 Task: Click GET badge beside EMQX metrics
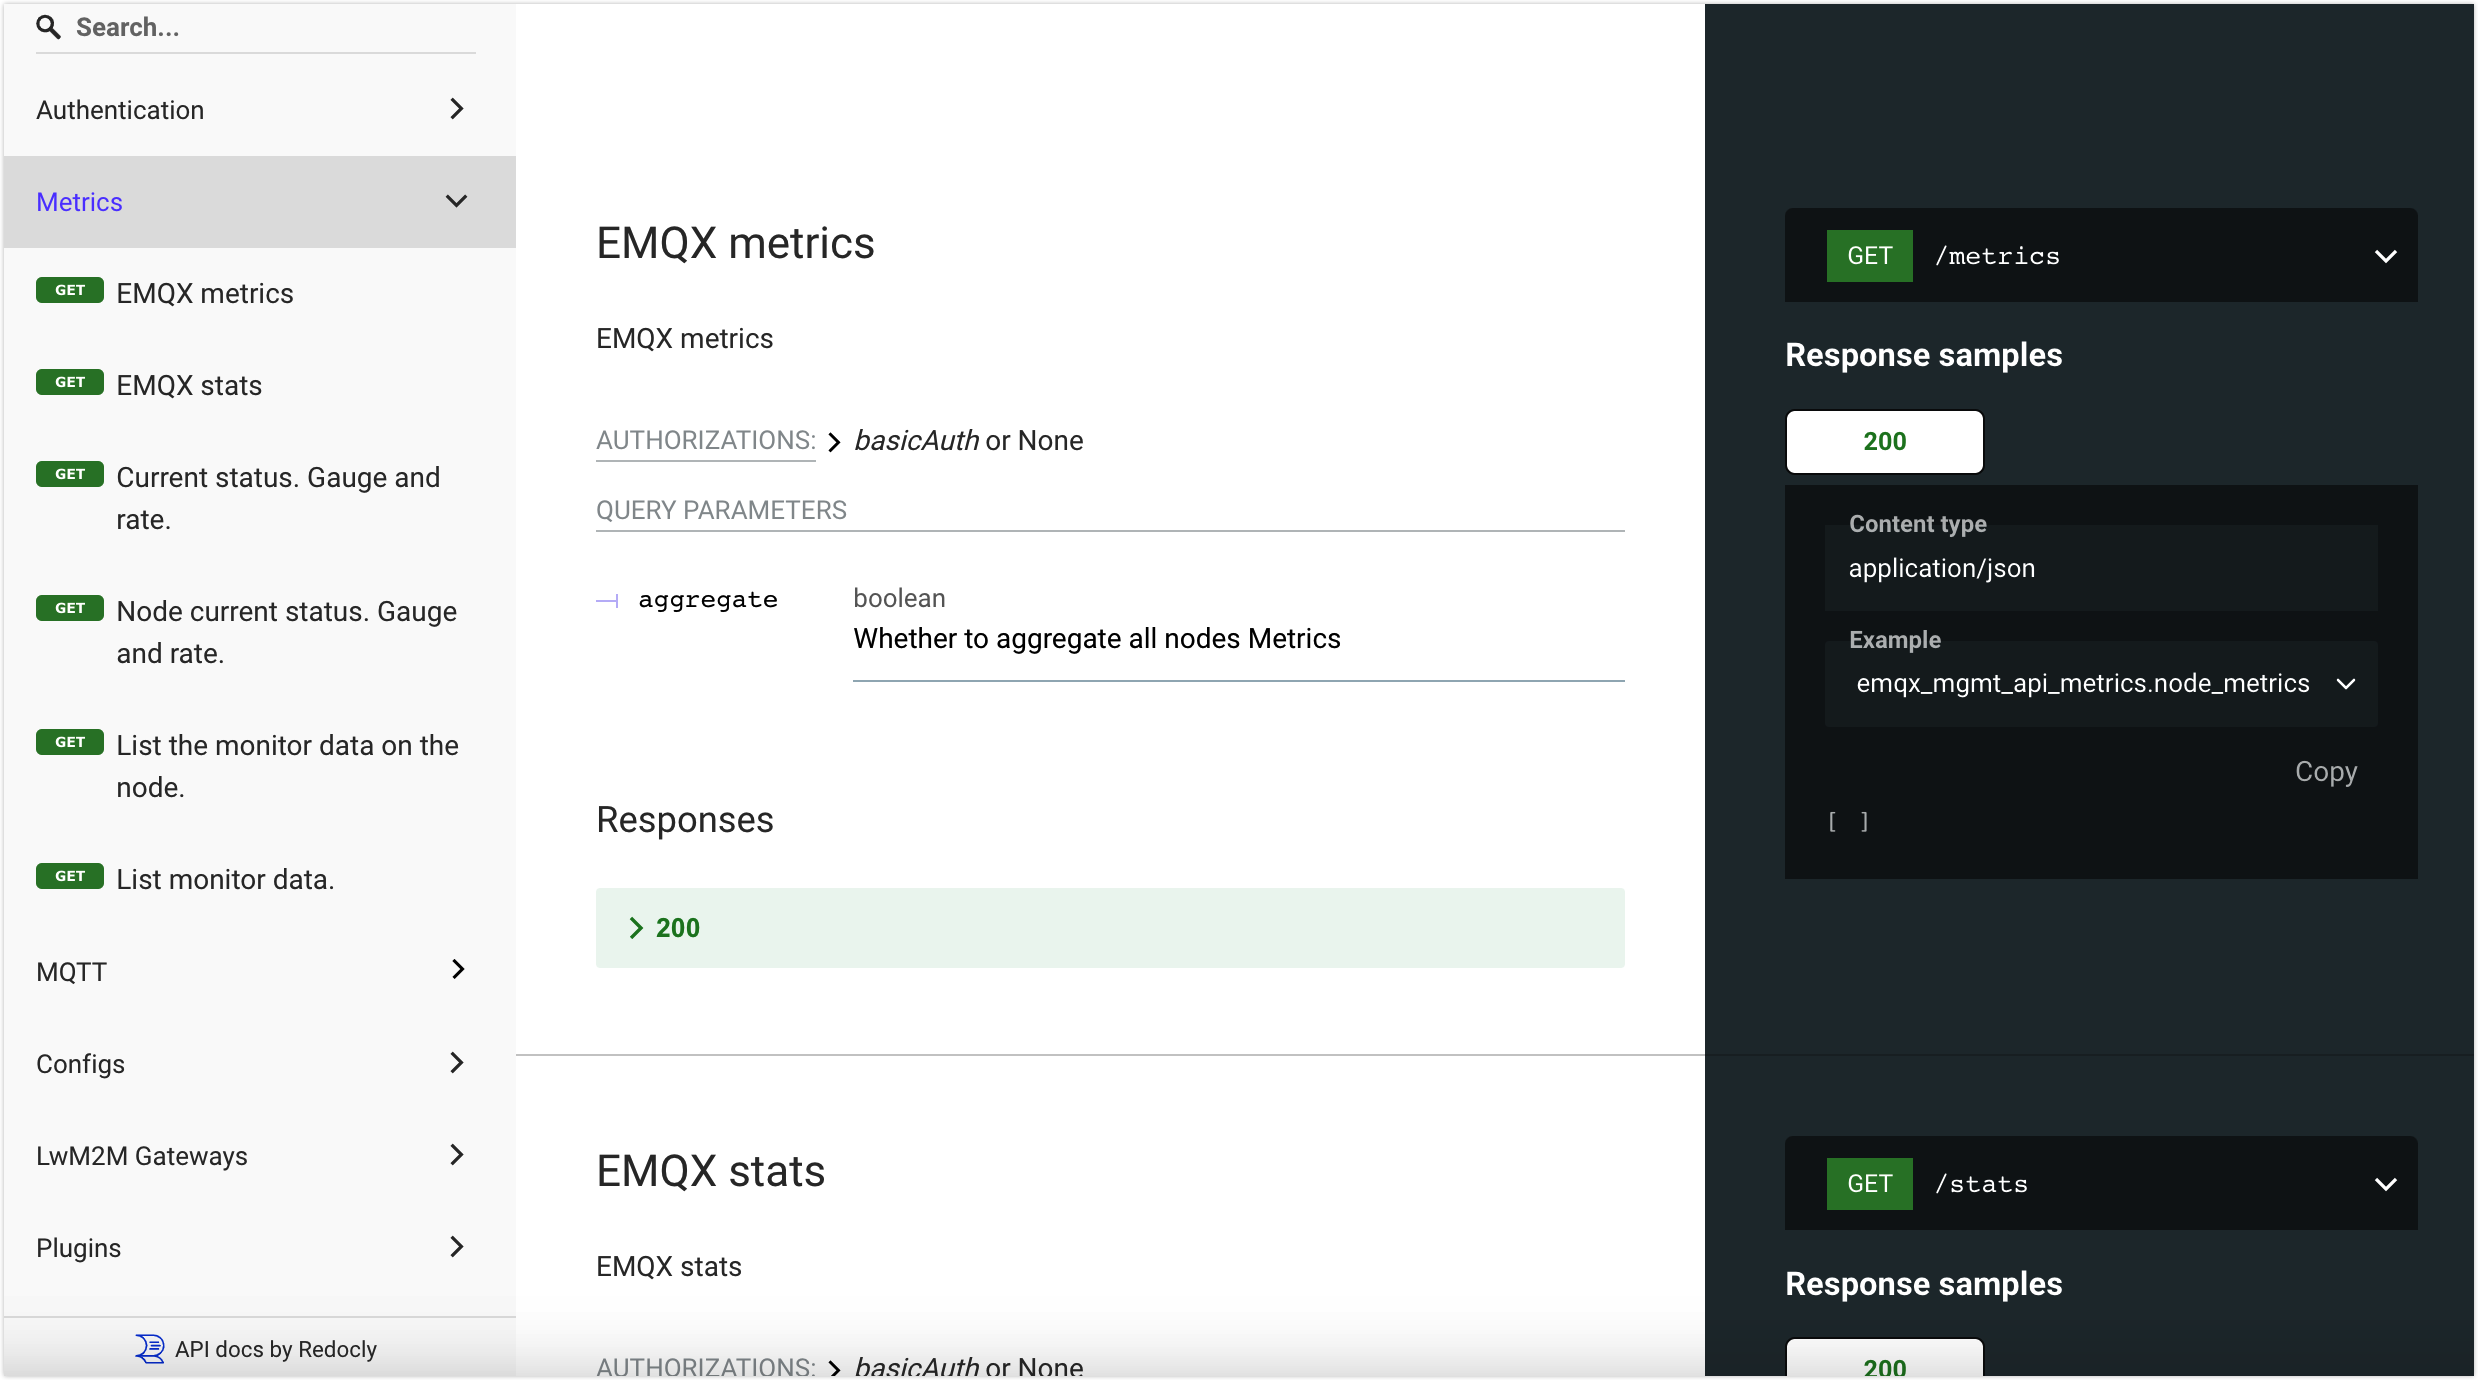(x=70, y=290)
